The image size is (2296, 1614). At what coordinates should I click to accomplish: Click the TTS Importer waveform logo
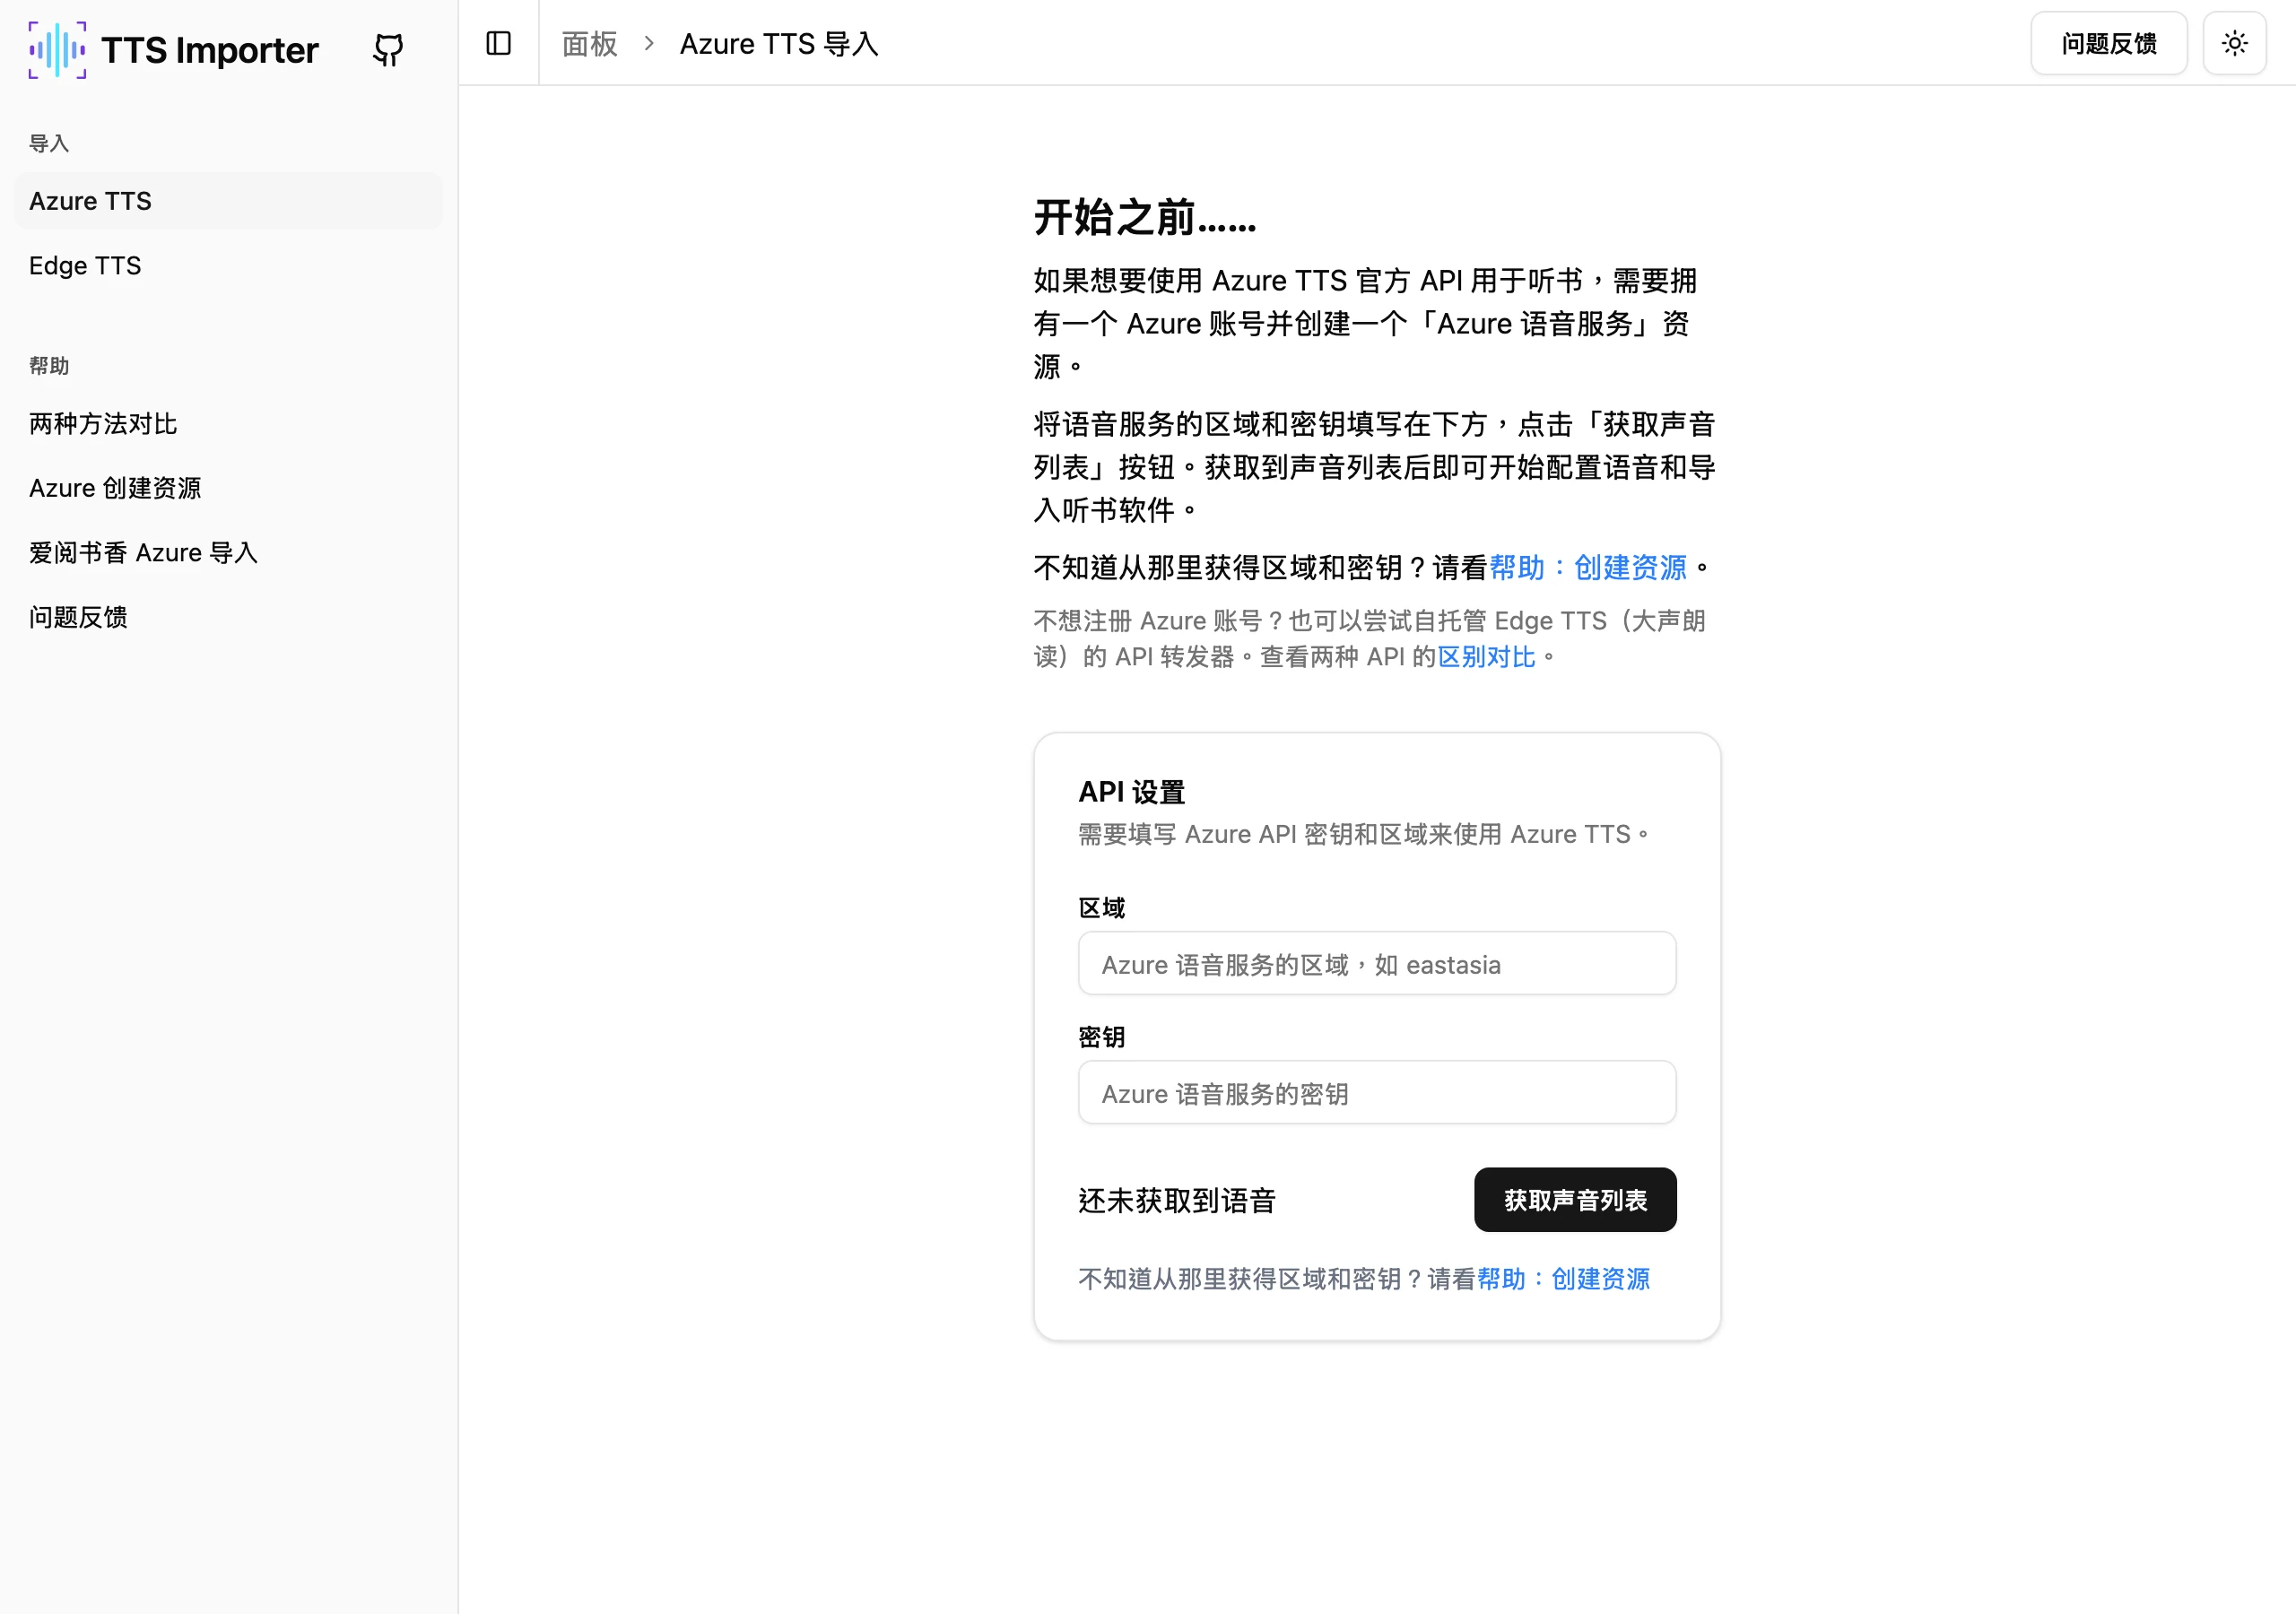[x=57, y=49]
